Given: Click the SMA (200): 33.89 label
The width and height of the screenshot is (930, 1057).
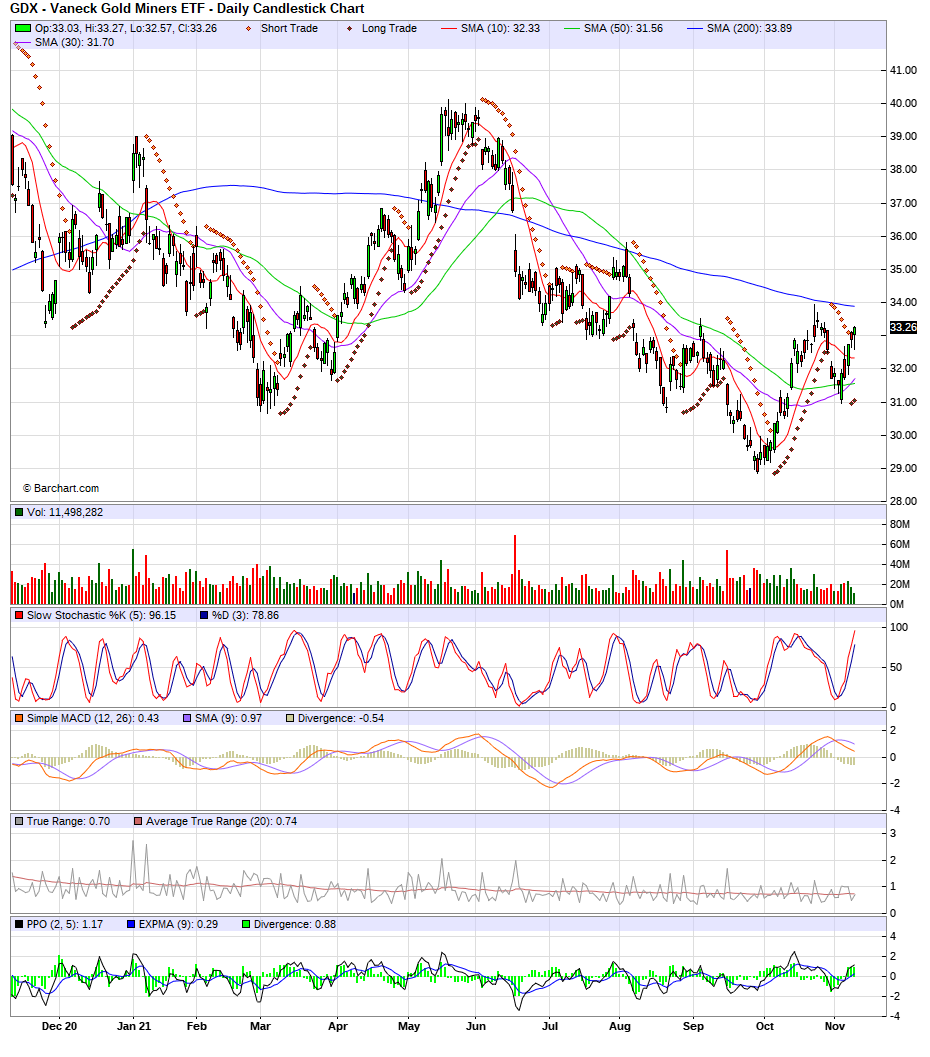Looking at the screenshot, I should 749,28.
